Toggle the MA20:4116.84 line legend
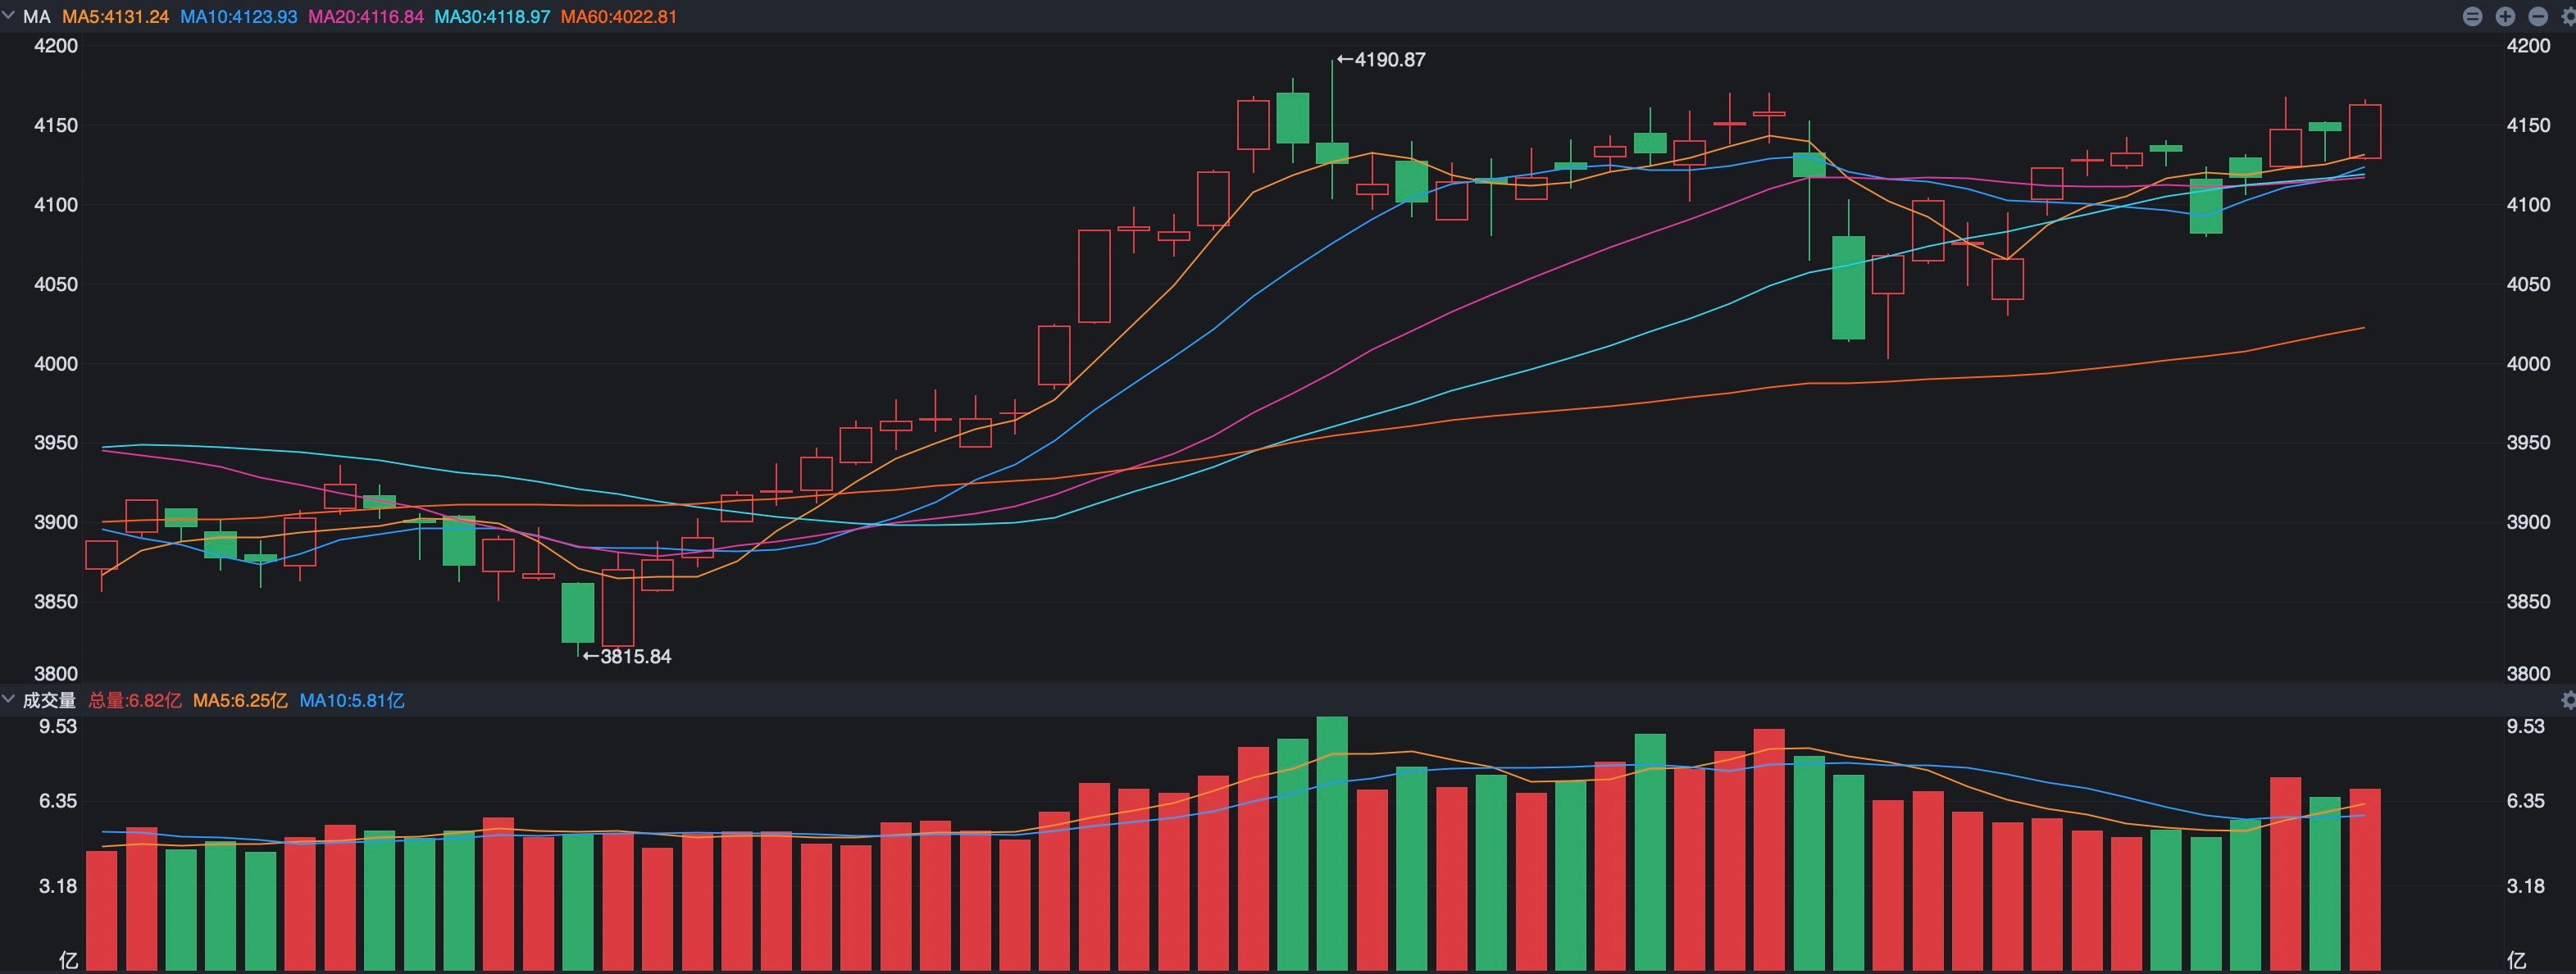Viewport: 2576px width, 974px height. pyautogui.click(x=365, y=17)
